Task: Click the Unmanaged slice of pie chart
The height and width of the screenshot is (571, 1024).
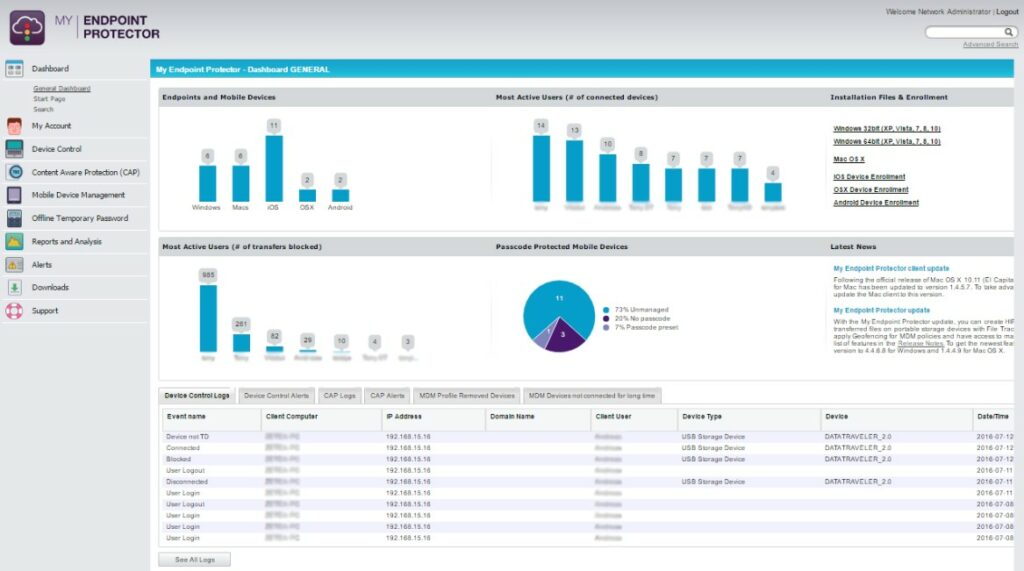Action: pos(560,300)
